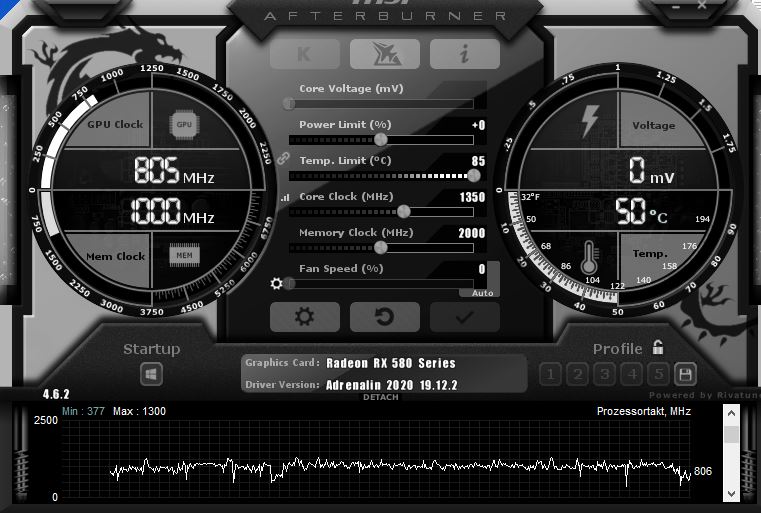
Task: Click the 50 °C temperature readout
Action: (x=641, y=212)
